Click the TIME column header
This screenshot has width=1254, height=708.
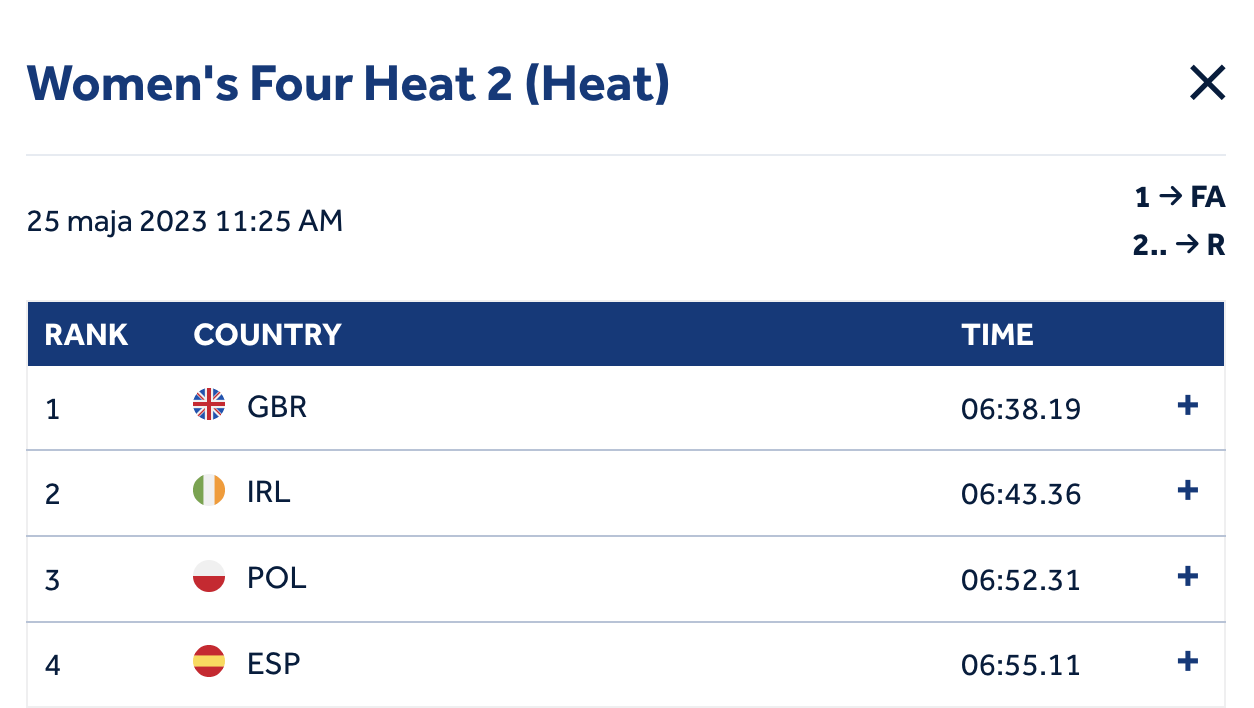coord(997,334)
